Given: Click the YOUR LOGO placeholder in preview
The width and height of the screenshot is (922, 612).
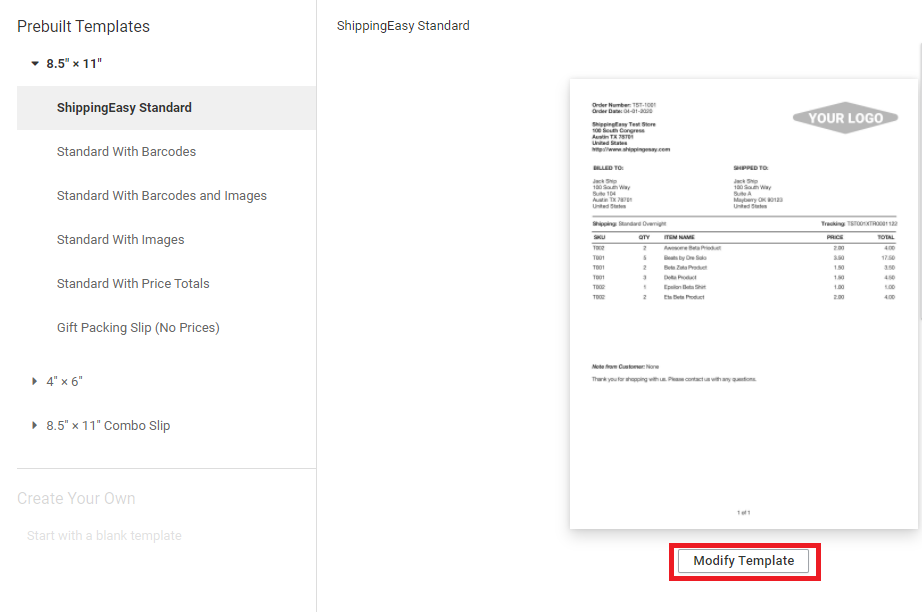Looking at the screenshot, I should (845, 118).
